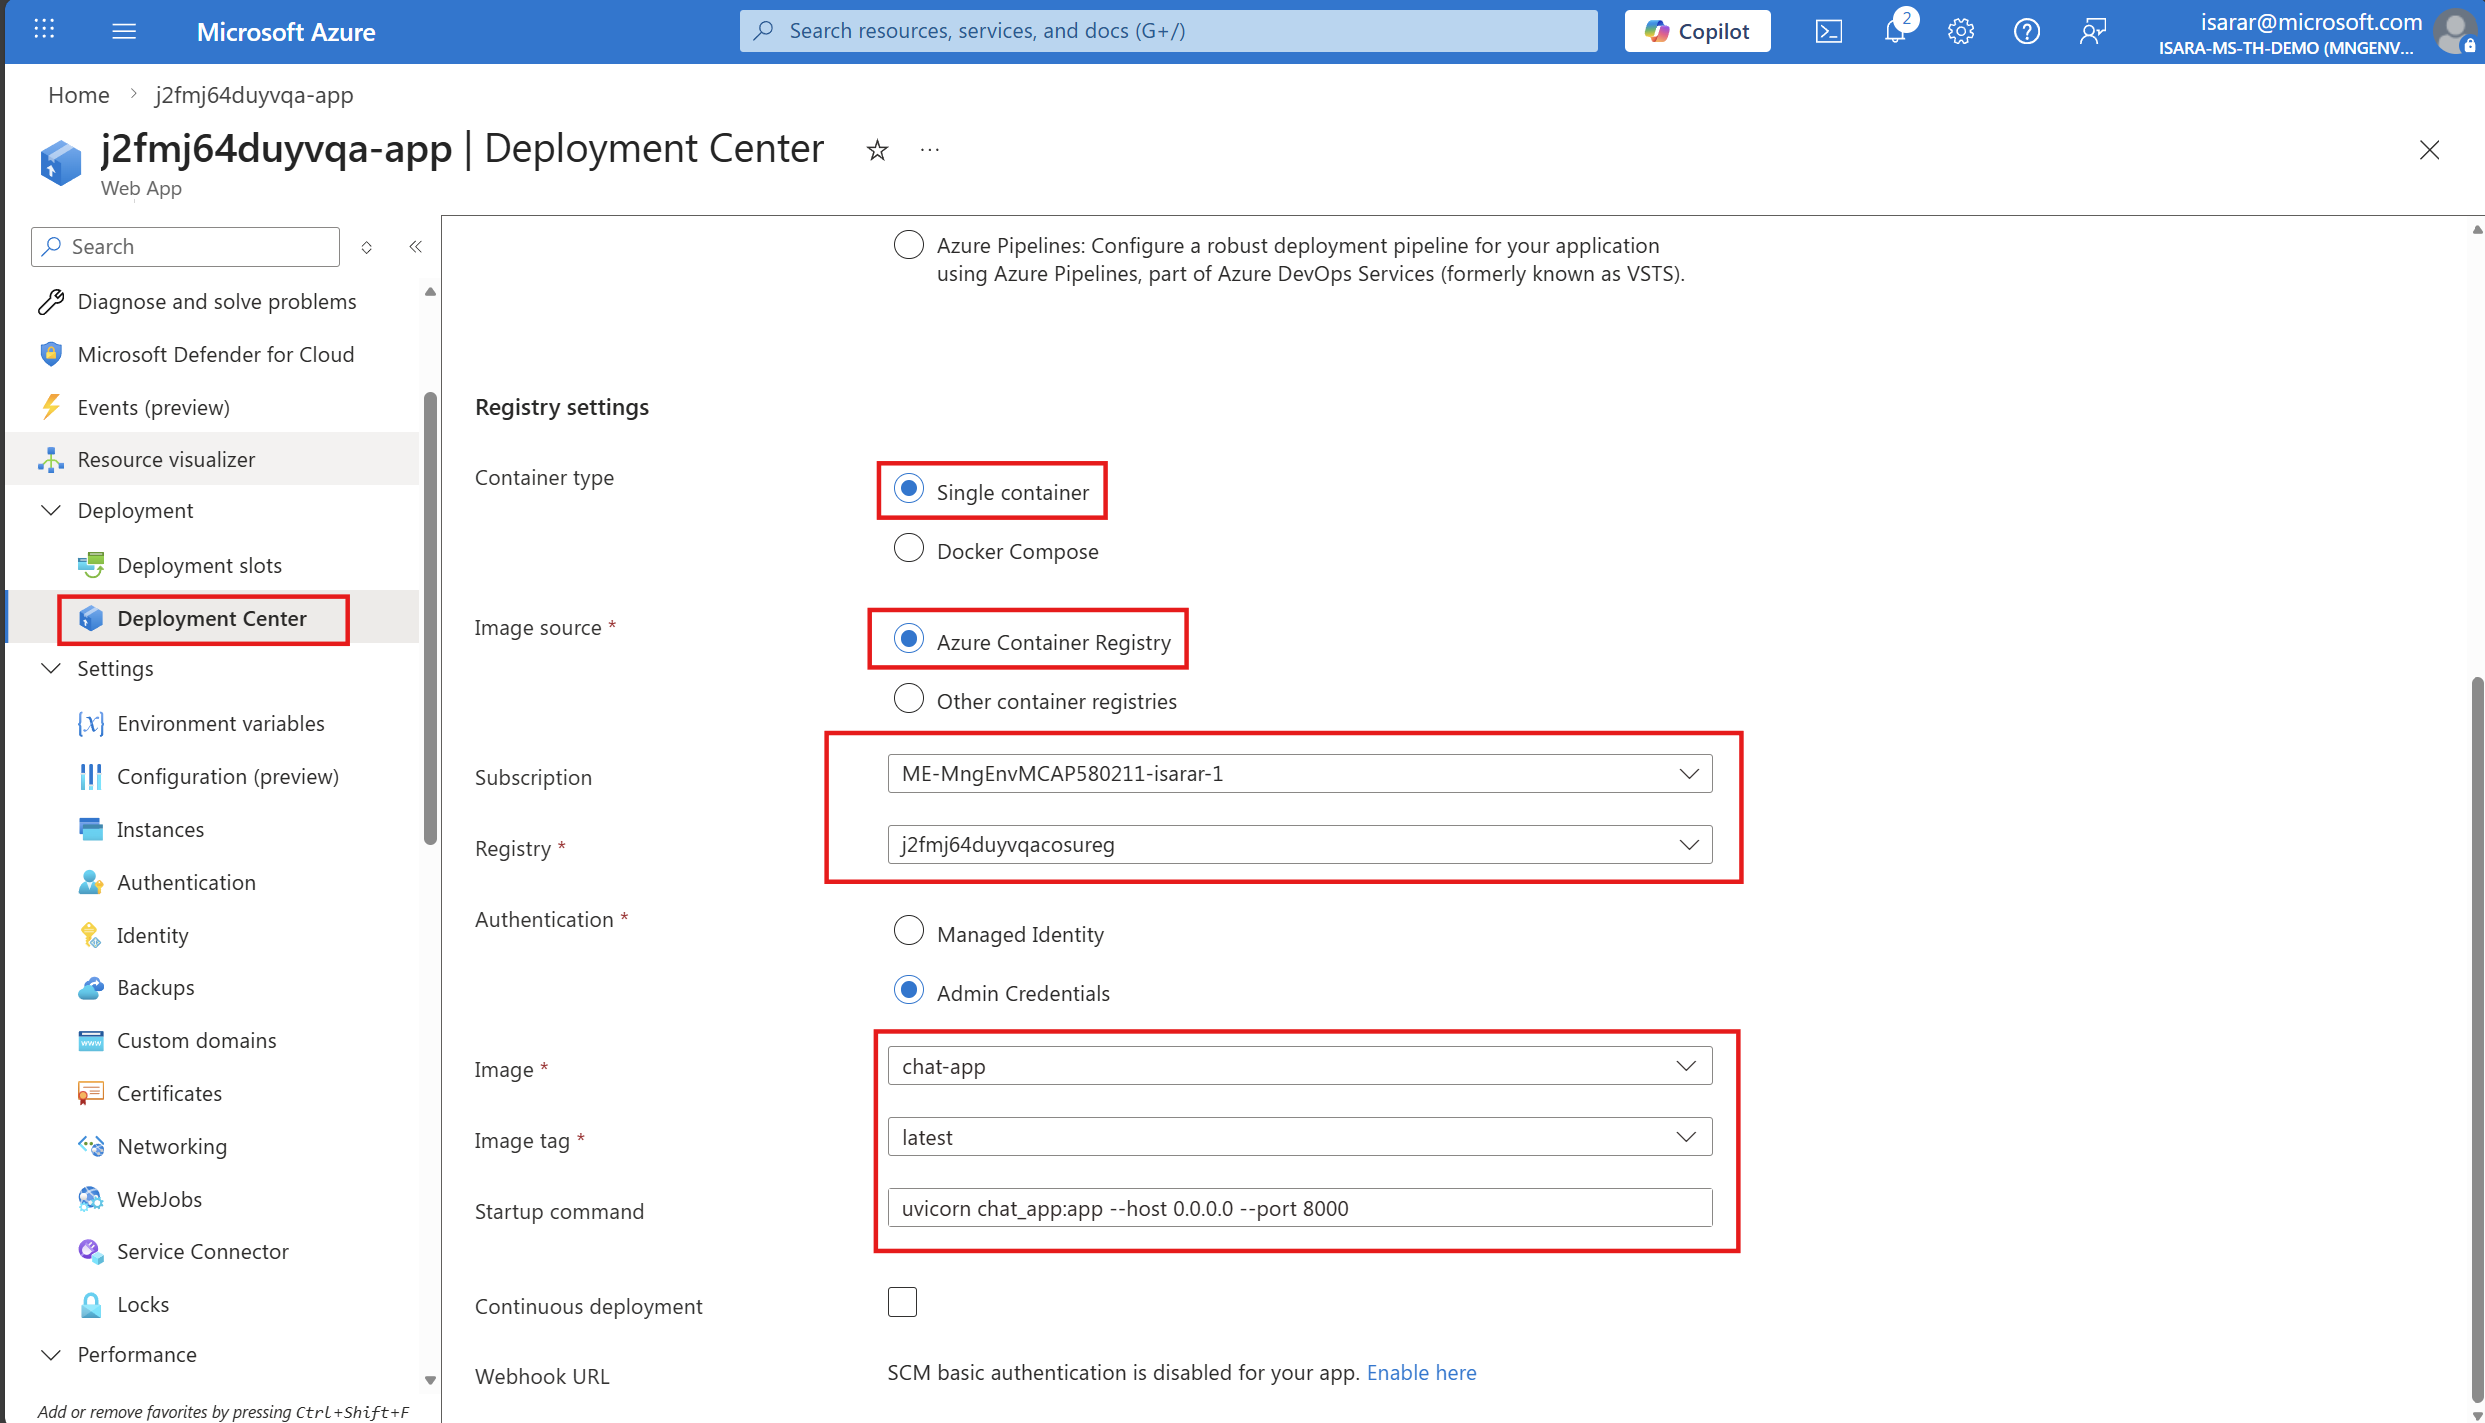This screenshot has height=1423, width=2485.
Task: Select Docker Compose radio button
Action: click(908, 548)
